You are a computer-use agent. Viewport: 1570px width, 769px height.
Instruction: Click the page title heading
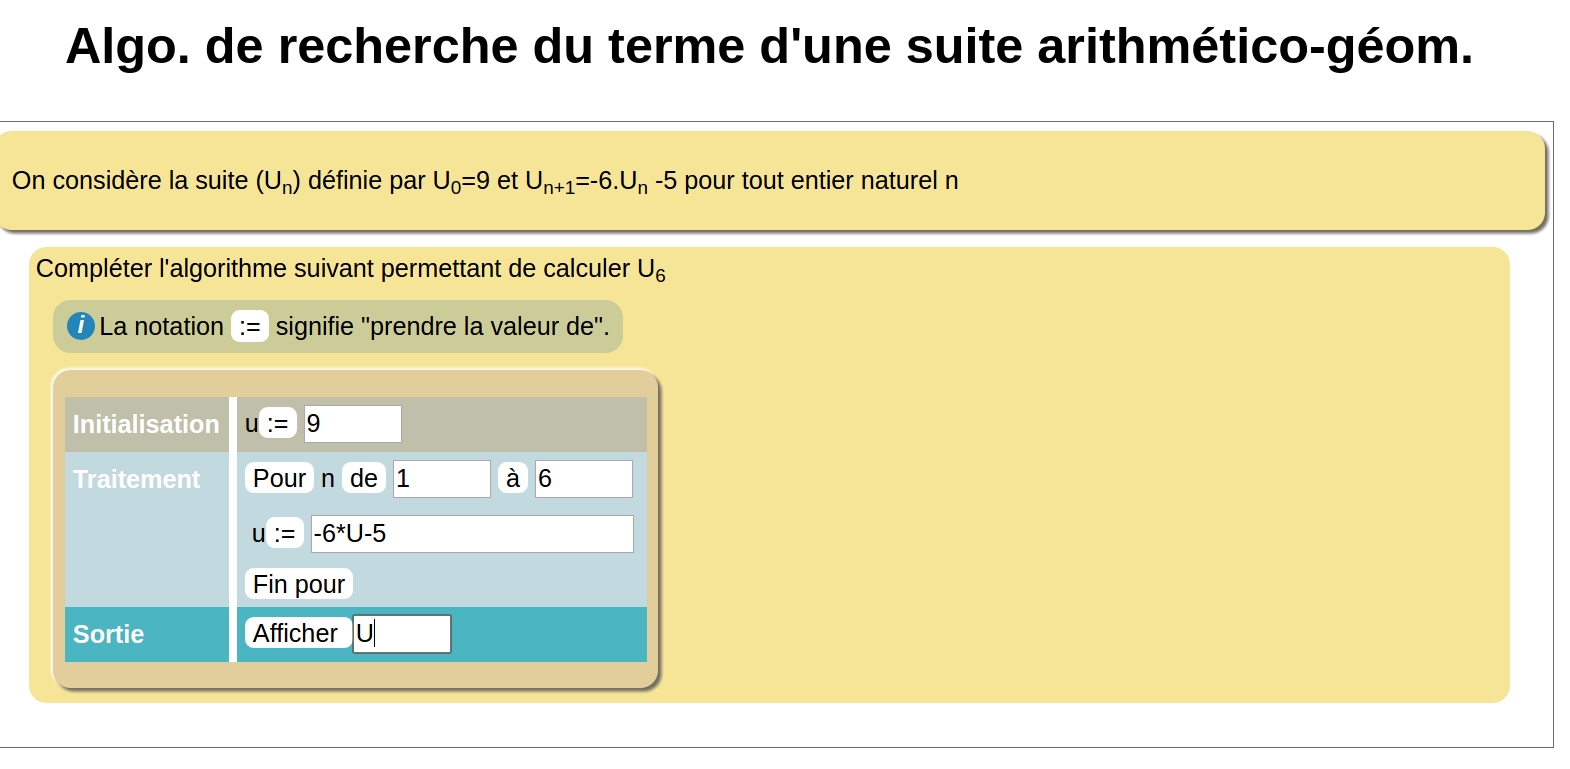tap(769, 46)
